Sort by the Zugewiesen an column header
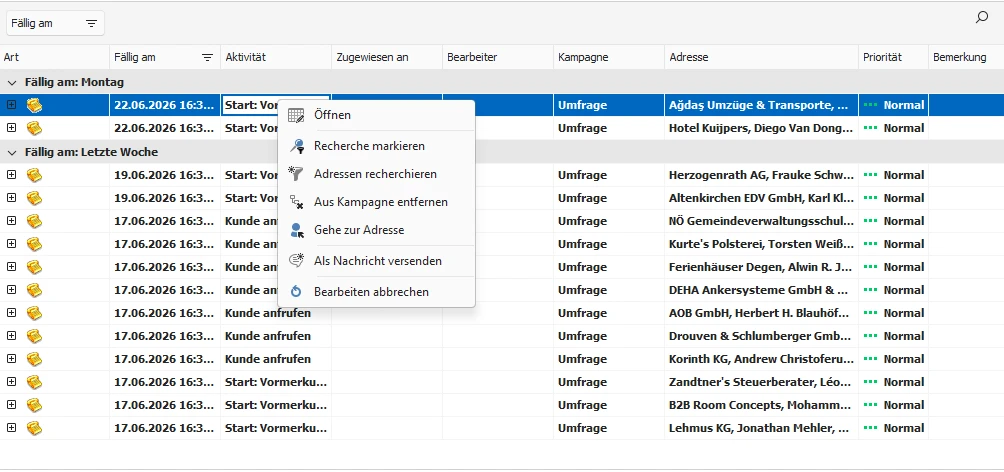Screen dimensions: 1004x472 (x=387, y=58)
